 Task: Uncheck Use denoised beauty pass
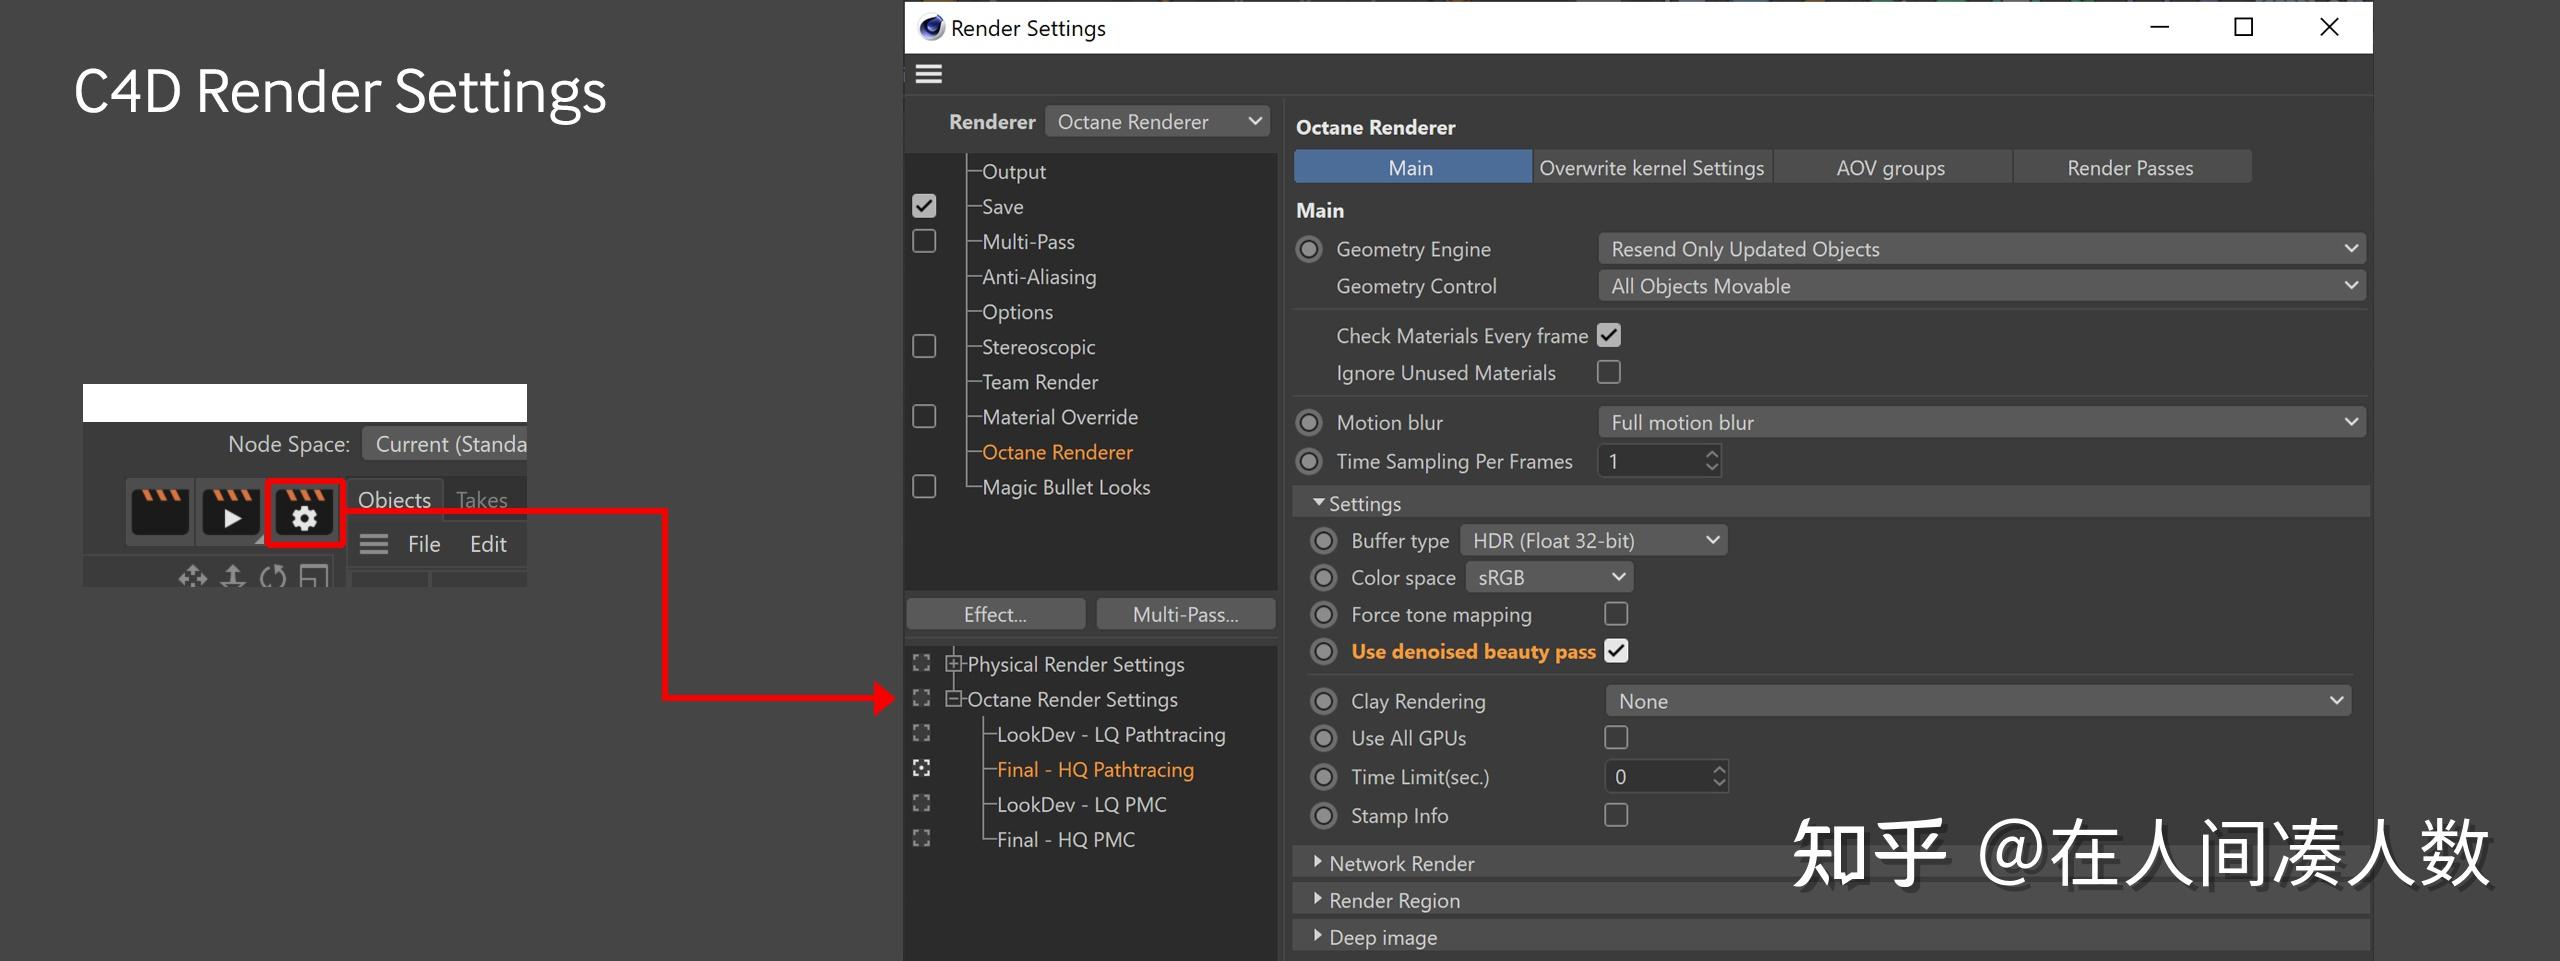tap(1616, 651)
